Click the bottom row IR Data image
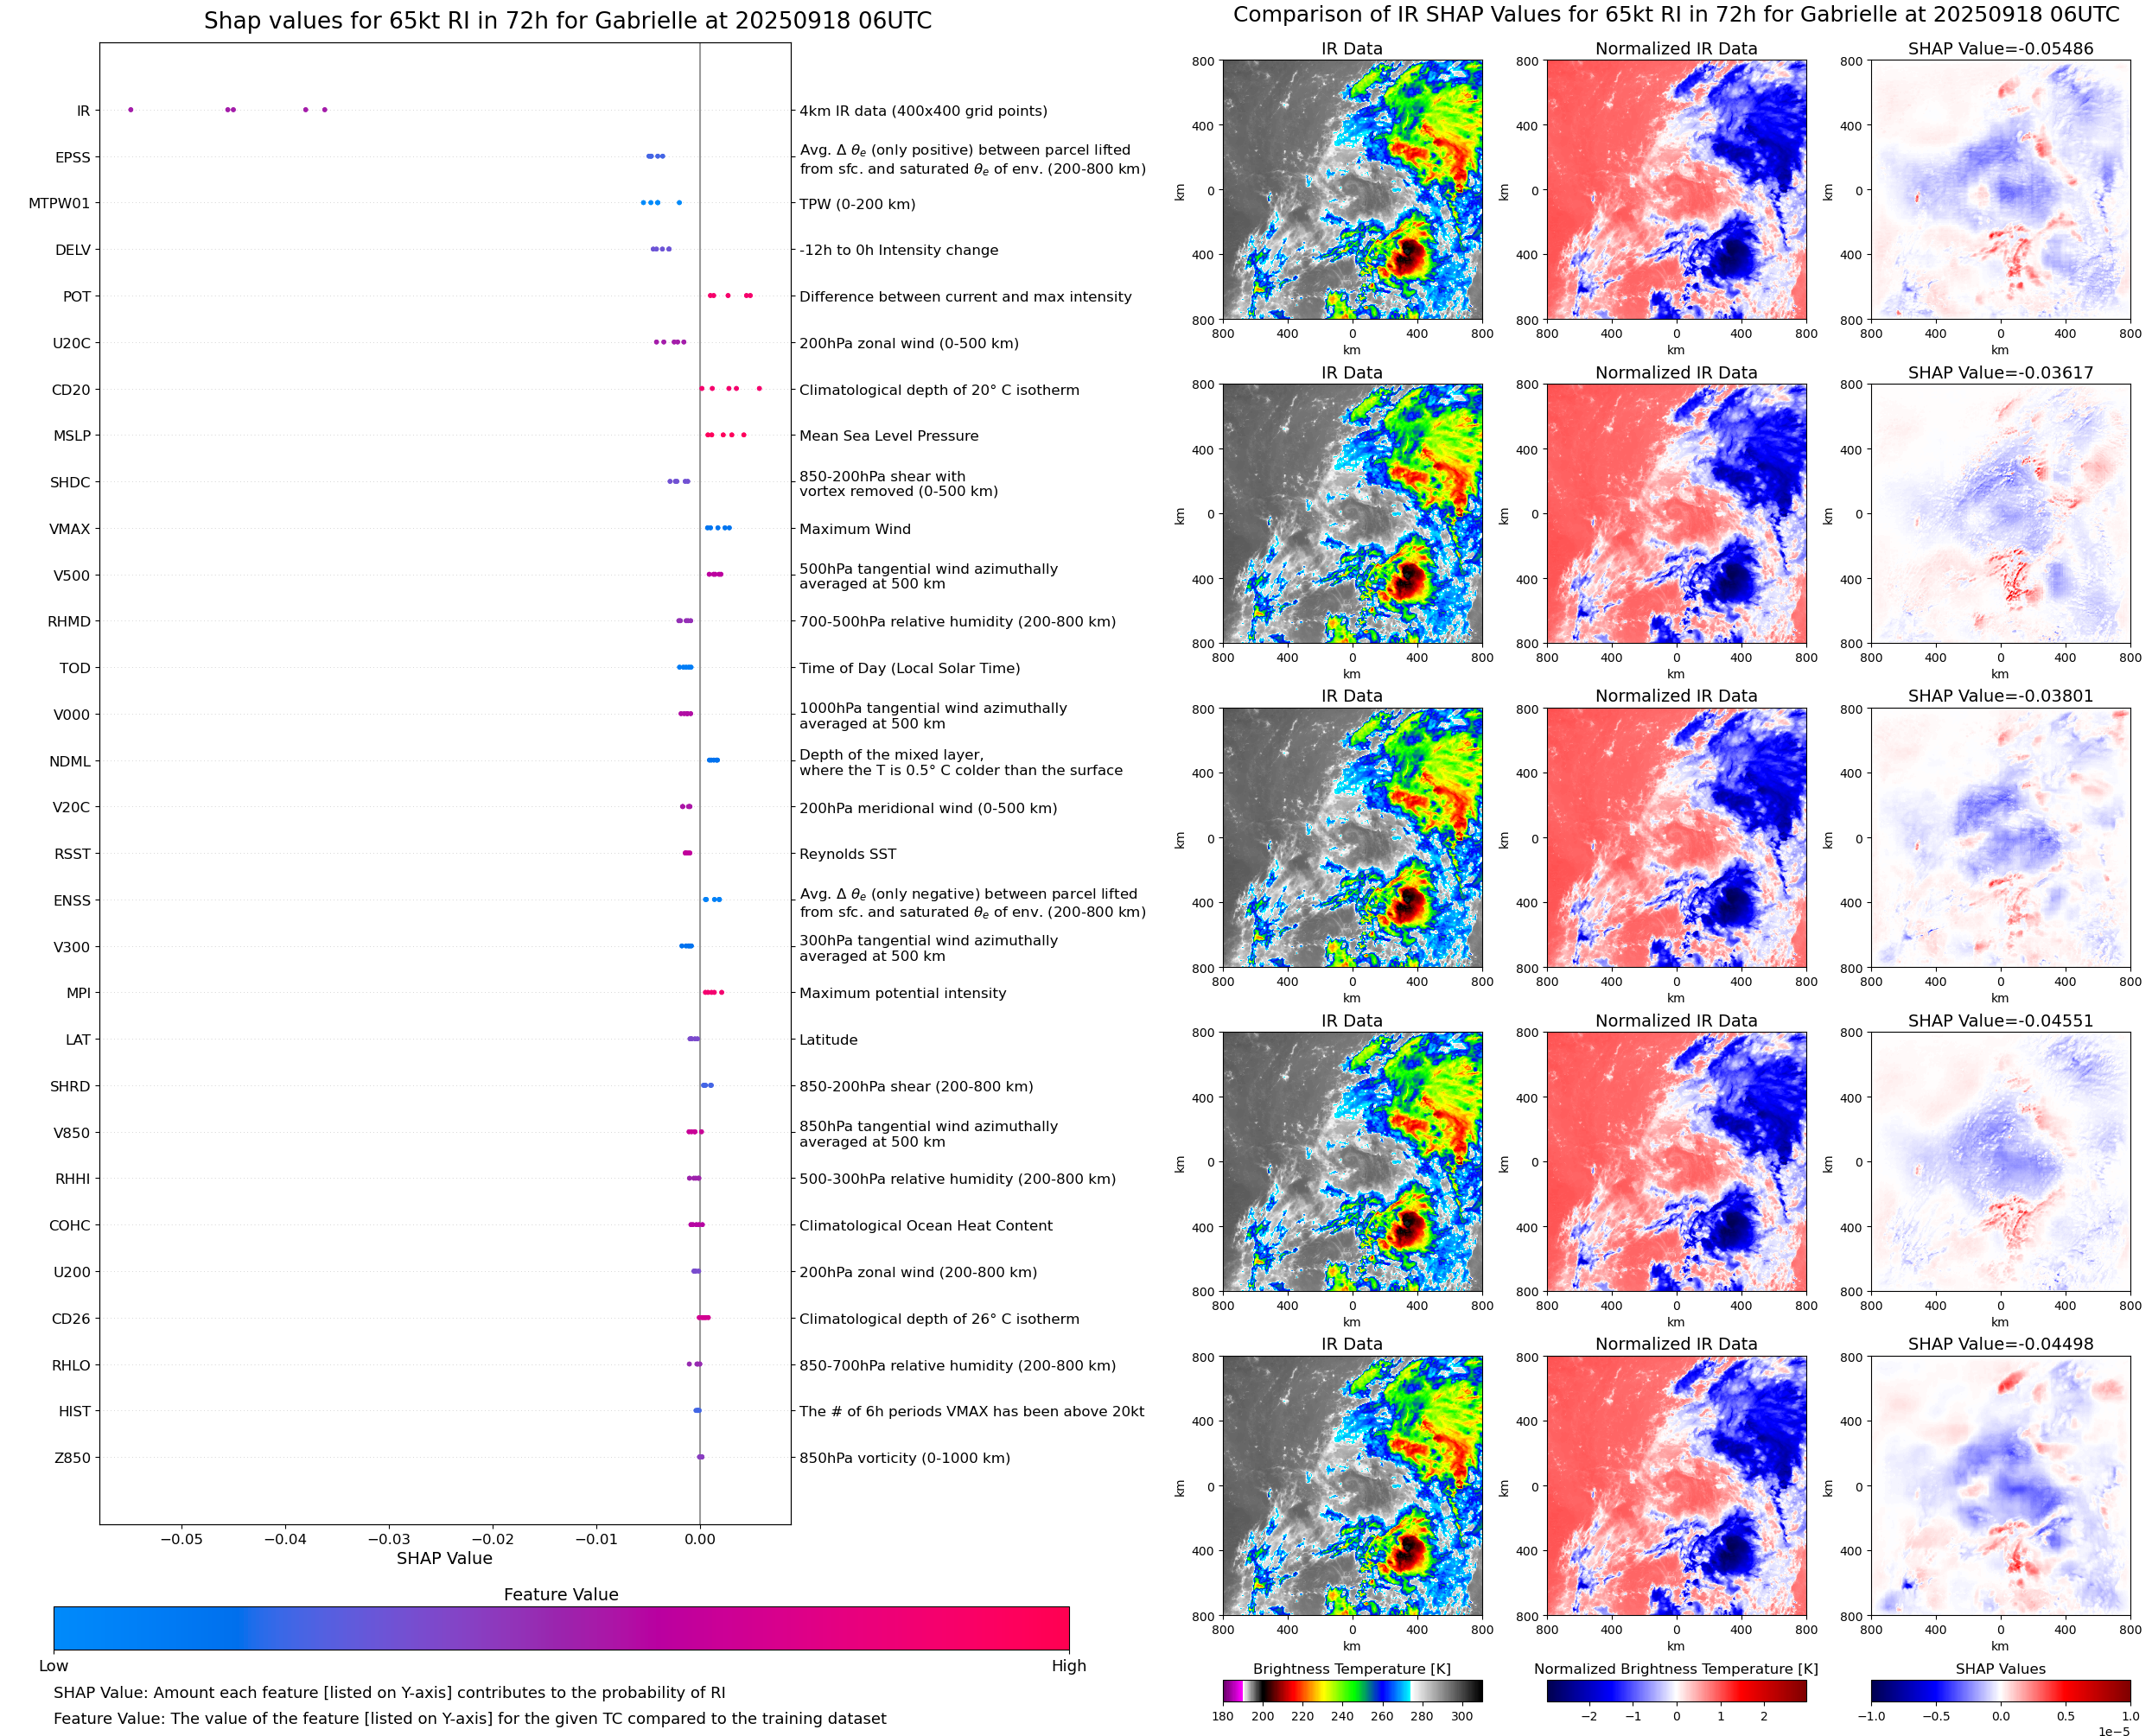2152x1736 pixels. click(x=1352, y=1486)
